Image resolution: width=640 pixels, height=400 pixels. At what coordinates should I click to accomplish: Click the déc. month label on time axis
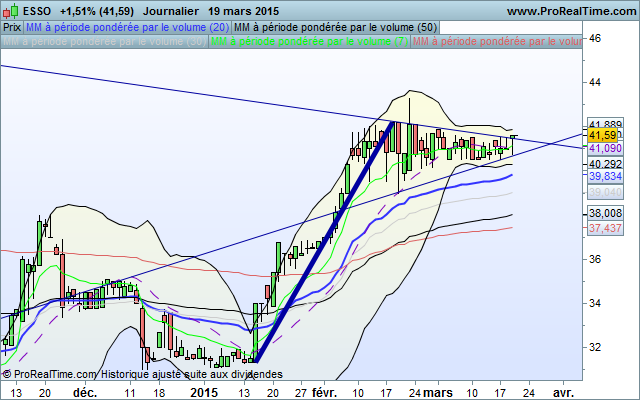[x=85, y=393]
